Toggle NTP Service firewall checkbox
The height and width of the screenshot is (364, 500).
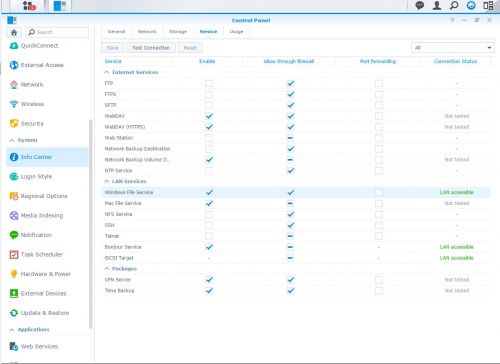(x=290, y=171)
